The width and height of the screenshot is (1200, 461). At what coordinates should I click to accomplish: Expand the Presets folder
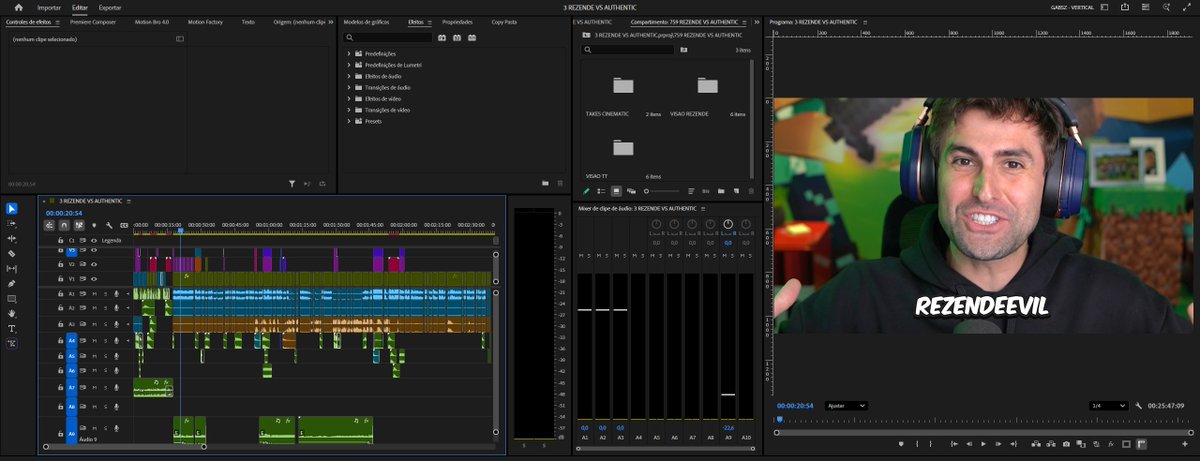[x=349, y=121]
